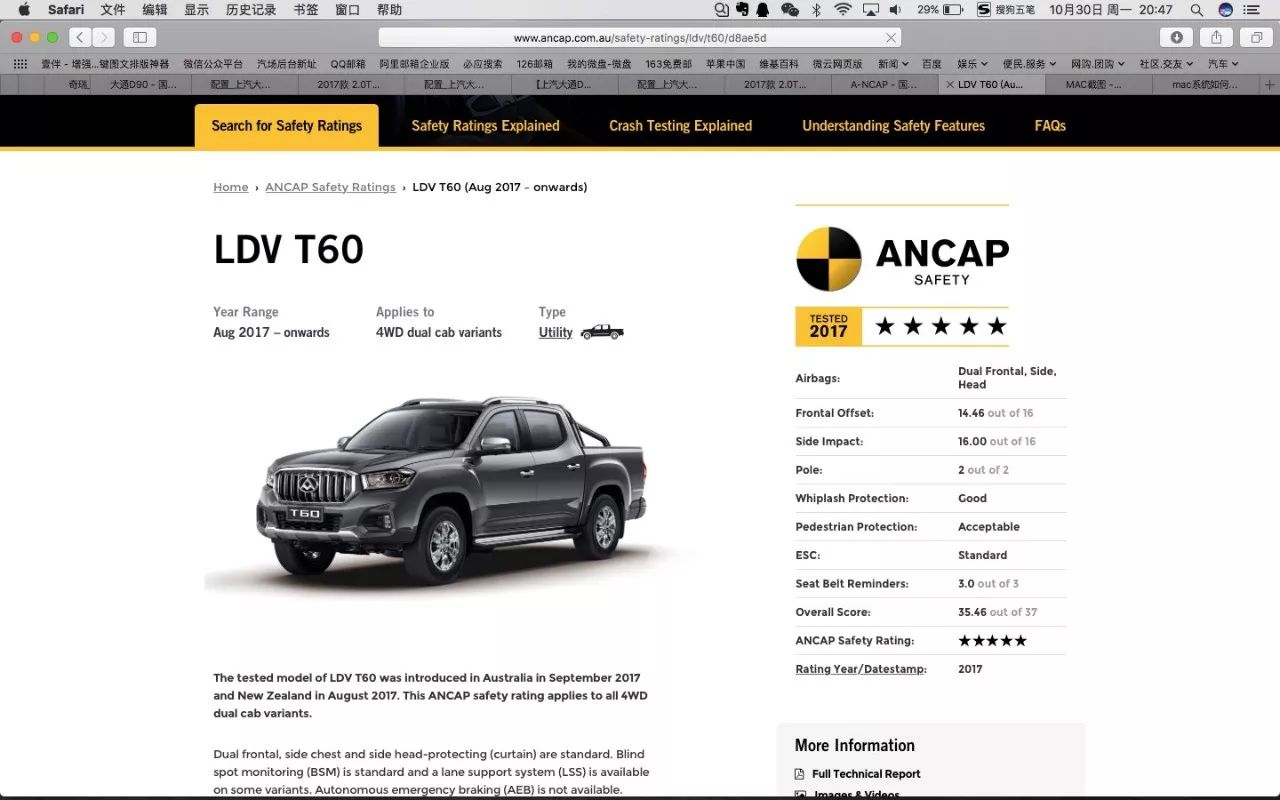
Task: Click the Overall Score value 35.46
Action: tap(972, 612)
